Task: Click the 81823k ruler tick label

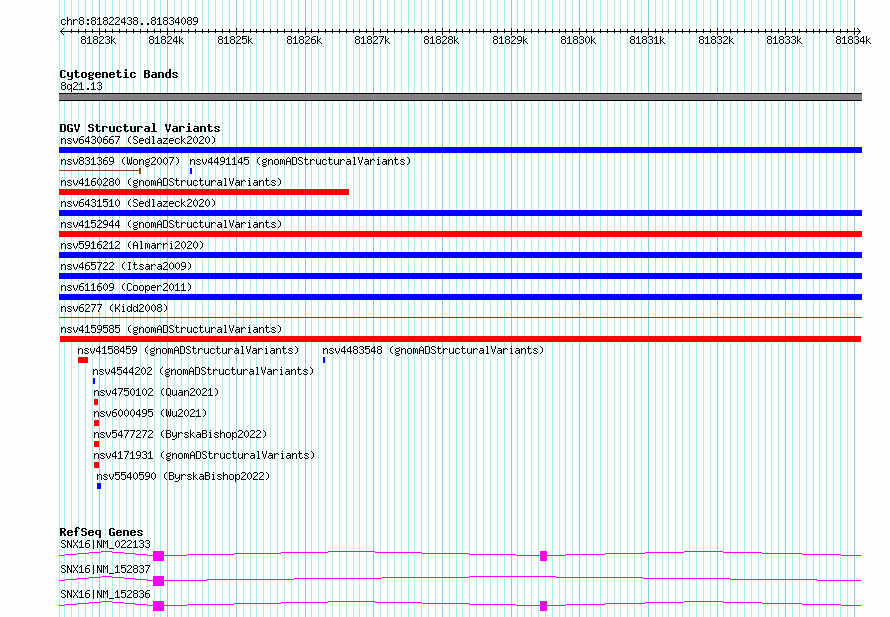Action: point(98,40)
